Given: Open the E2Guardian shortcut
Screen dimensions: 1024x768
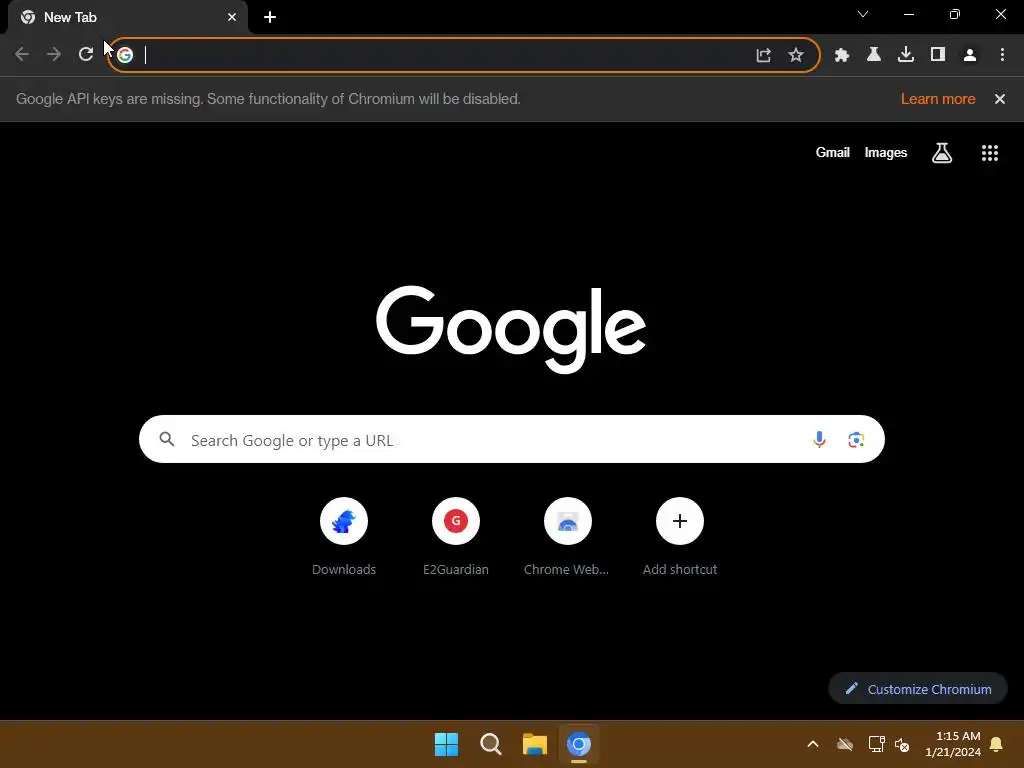Looking at the screenshot, I should 456,537.
